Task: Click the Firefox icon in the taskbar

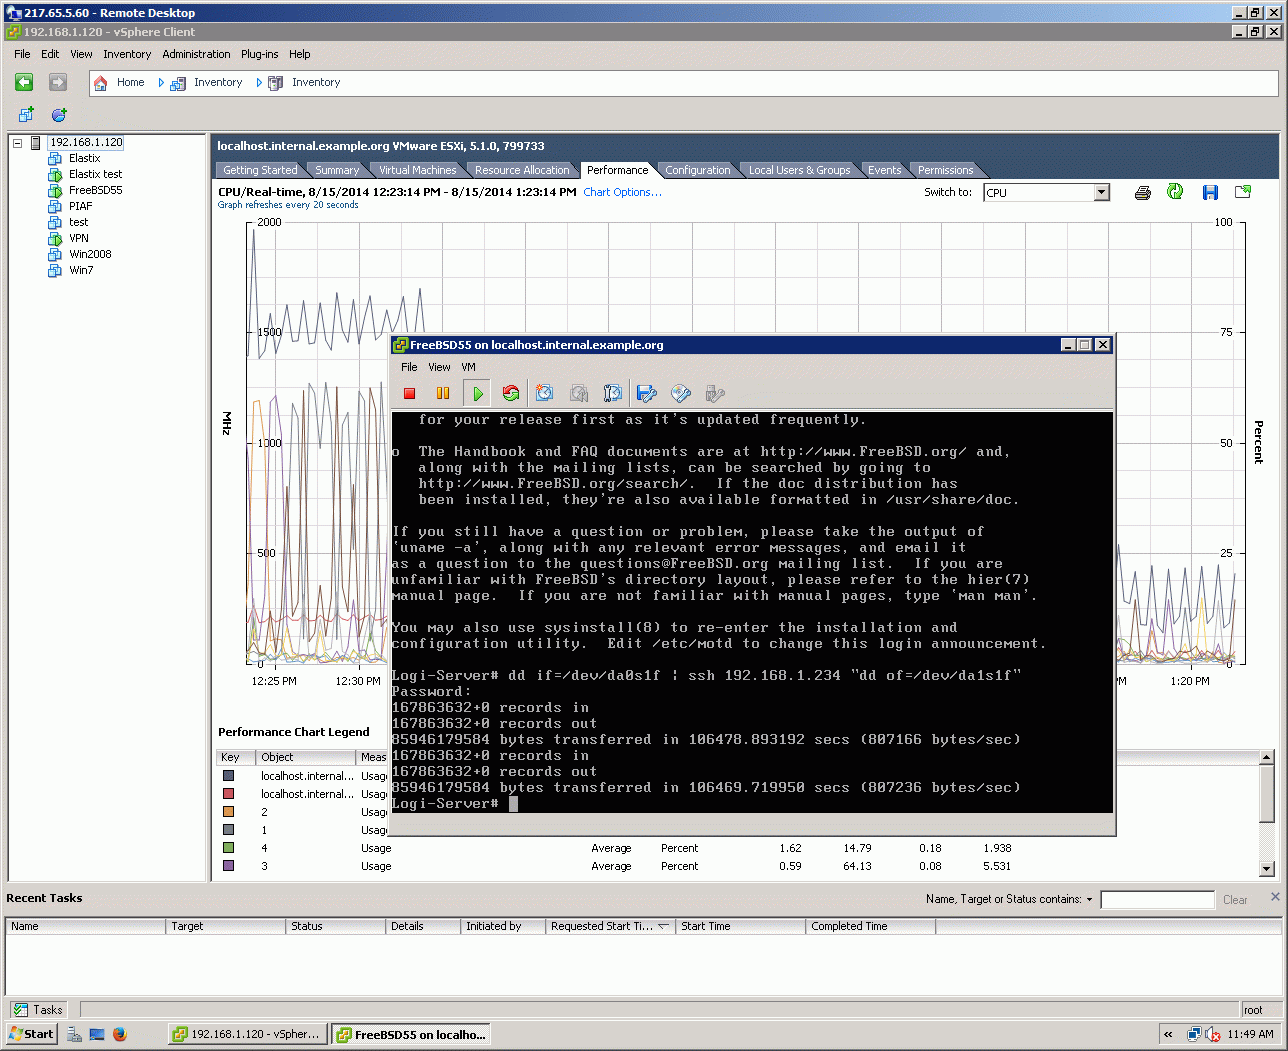Action: (120, 1034)
